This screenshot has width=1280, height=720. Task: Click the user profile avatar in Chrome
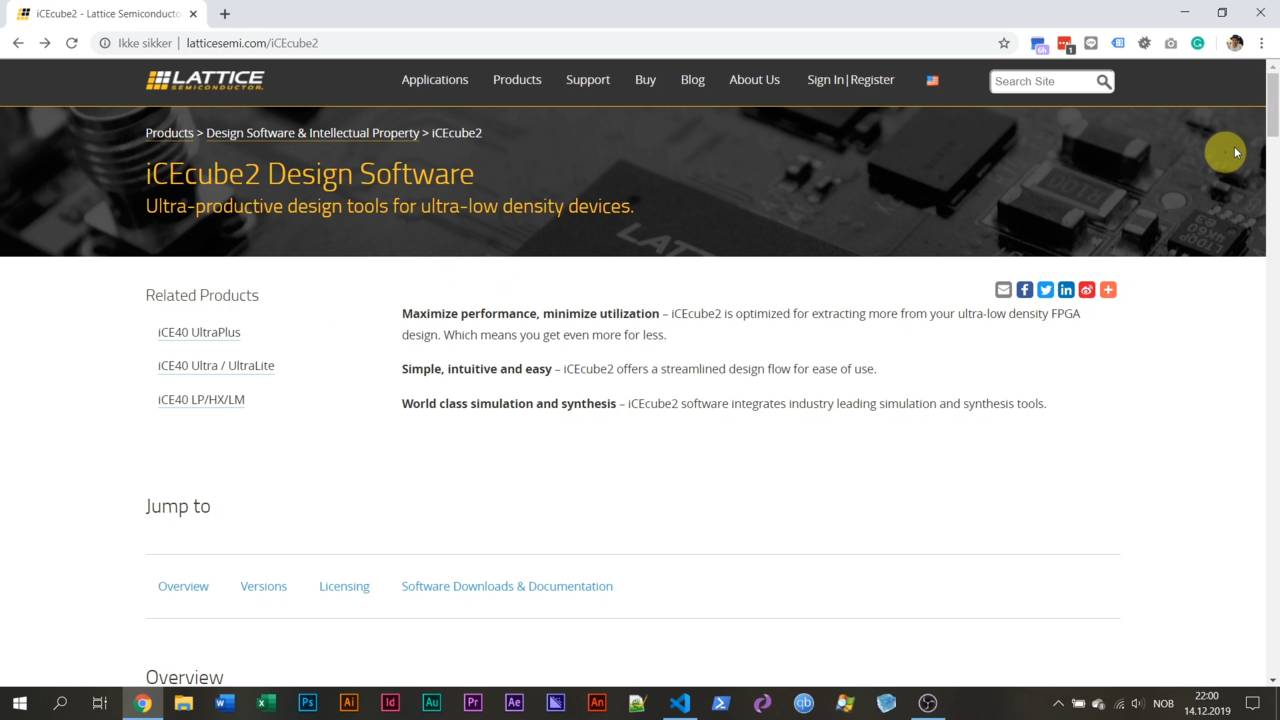click(x=1235, y=43)
